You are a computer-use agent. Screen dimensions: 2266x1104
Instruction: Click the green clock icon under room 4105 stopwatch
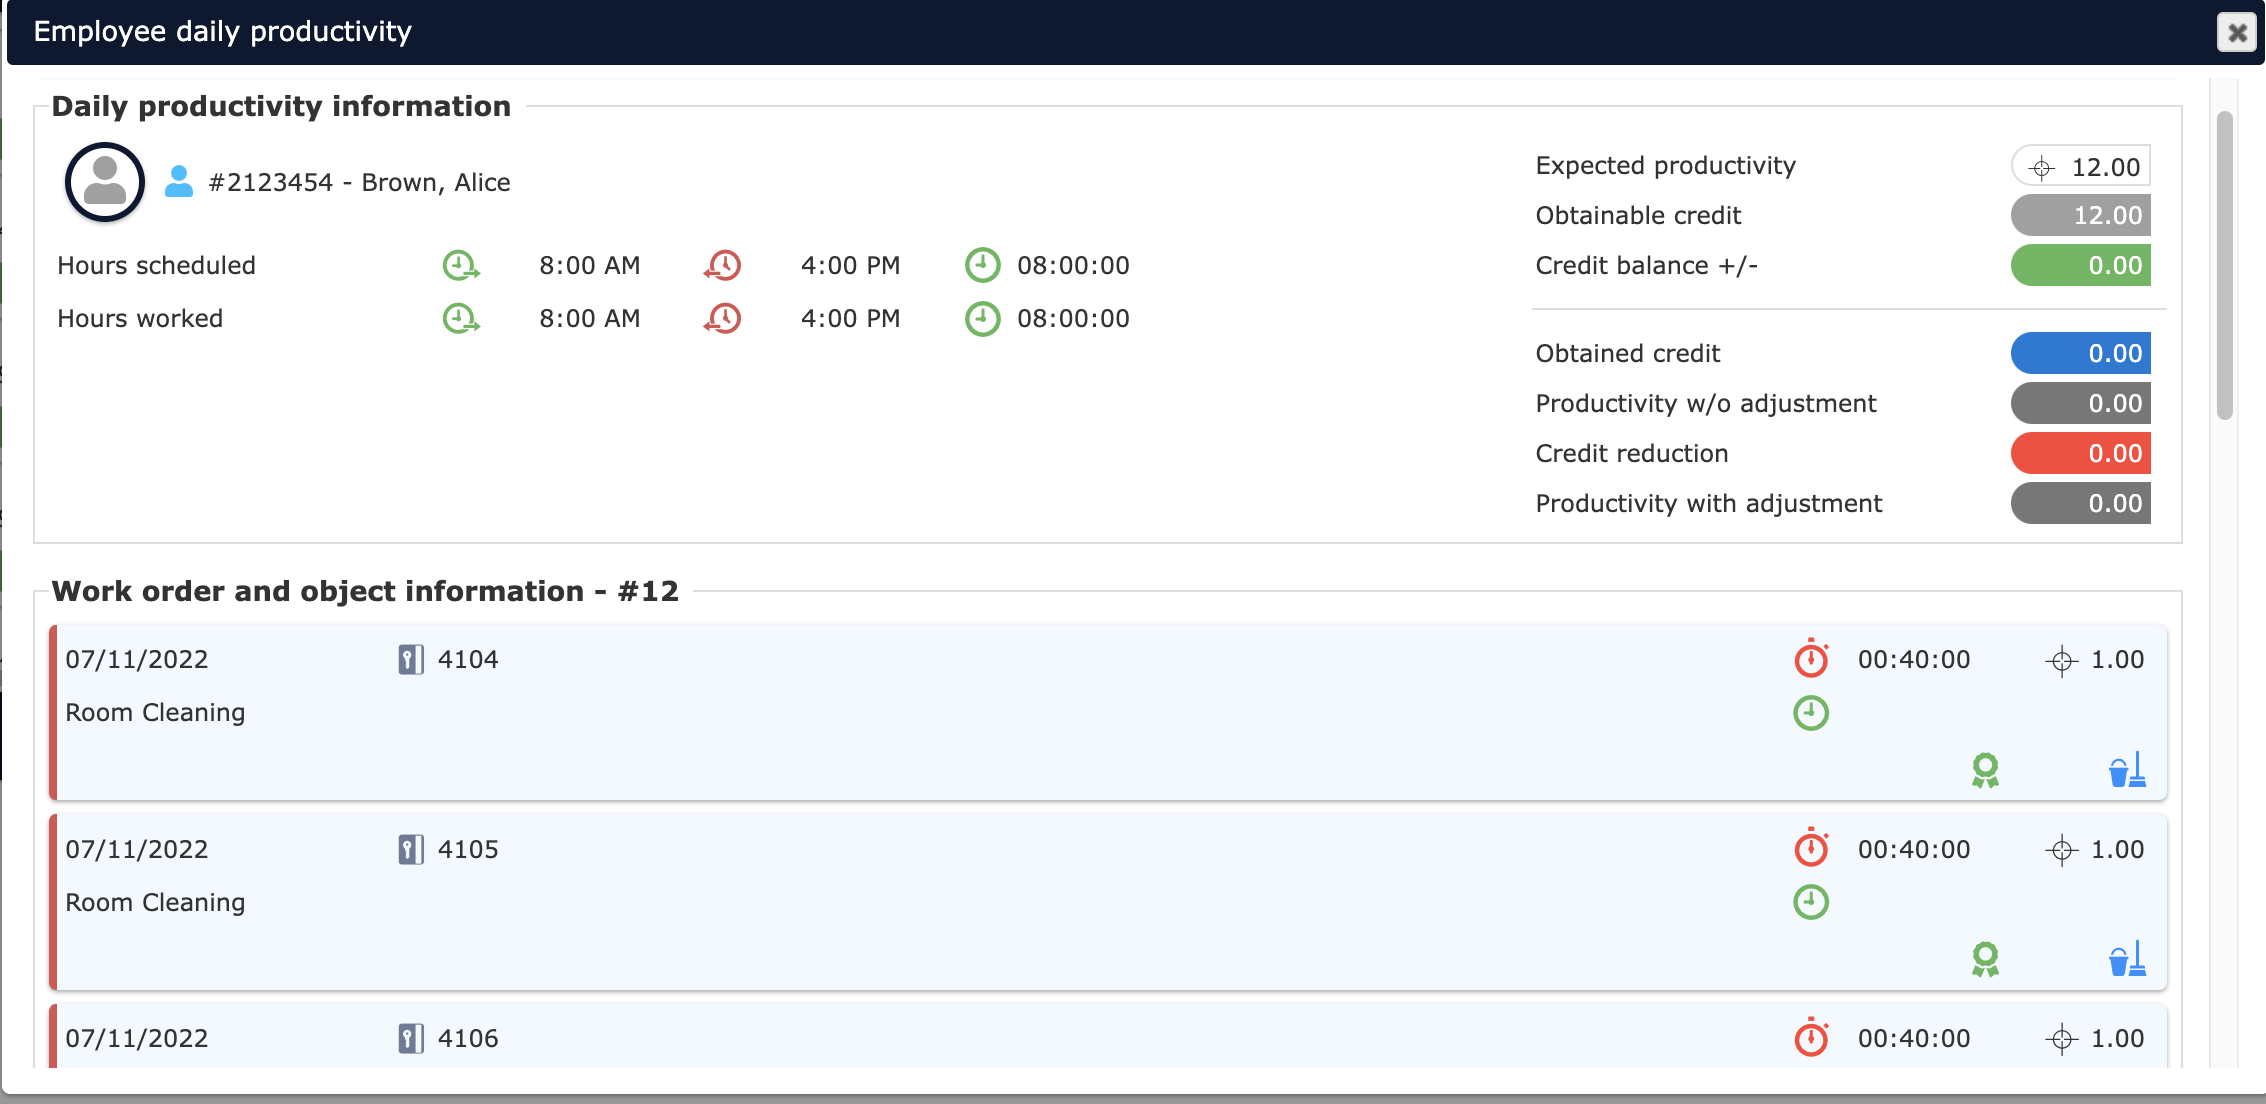(x=1811, y=902)
